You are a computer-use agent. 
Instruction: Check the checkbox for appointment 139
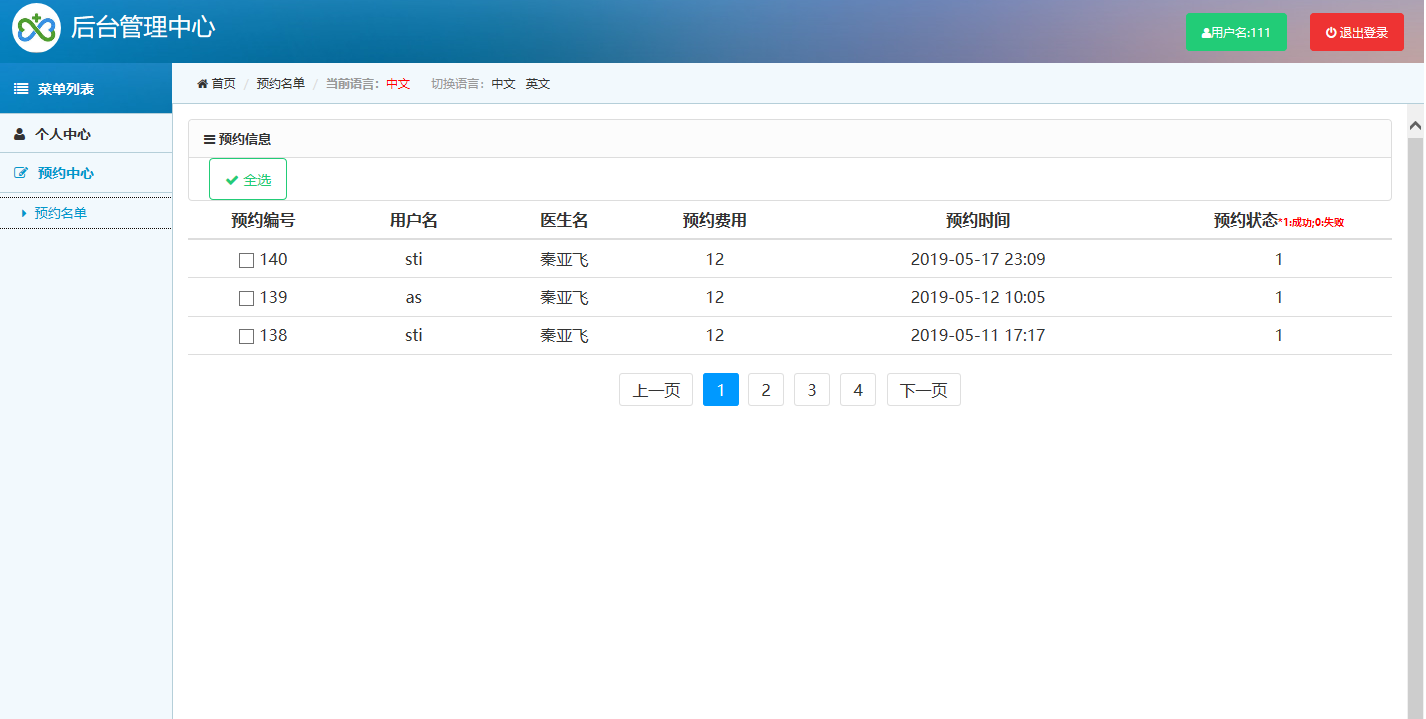click(x=245, y=297)
